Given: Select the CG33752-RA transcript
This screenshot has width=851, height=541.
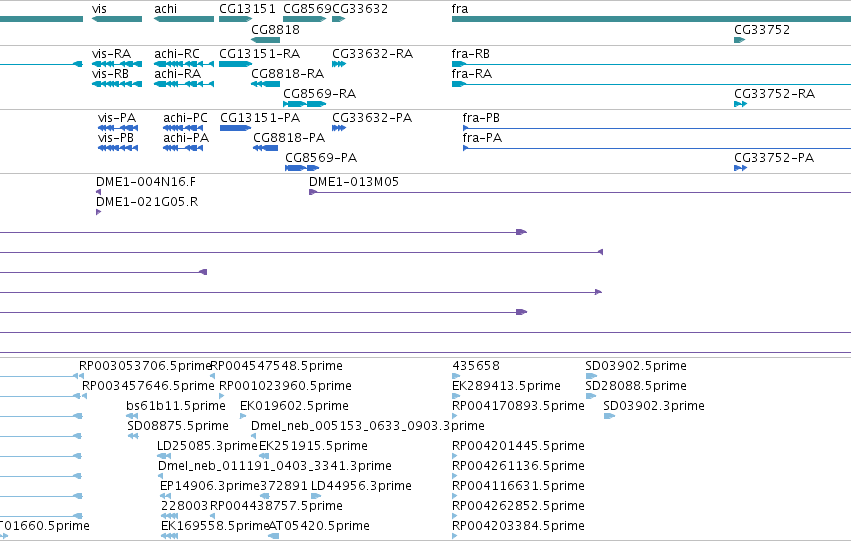Looking at the screenshot, I should coord(740,104).
